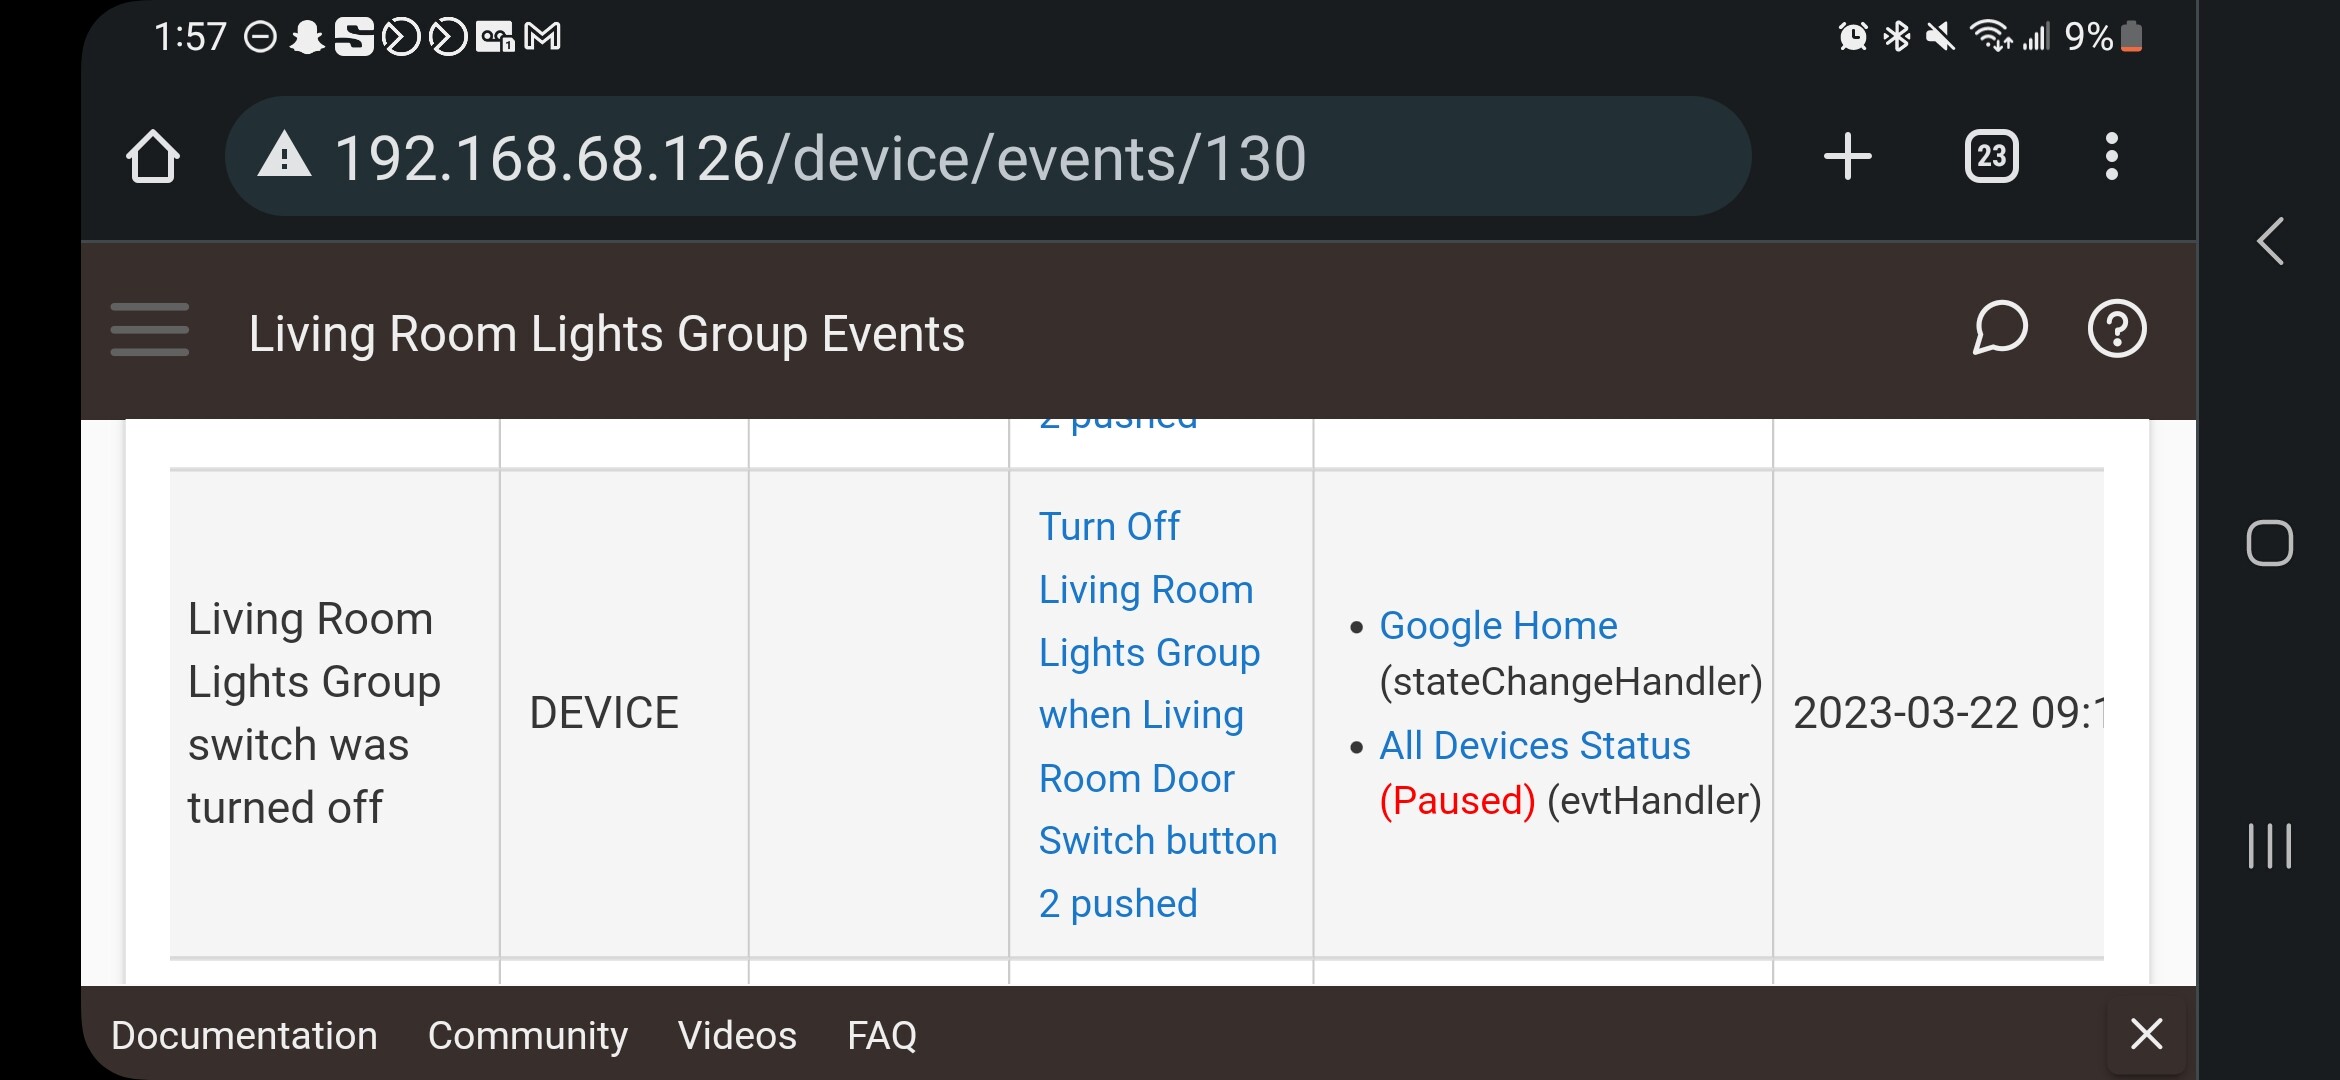This screenshot has width=2340, height=1080.
Task: Open the browser three-dot menu
Action: click(2111, 156)
